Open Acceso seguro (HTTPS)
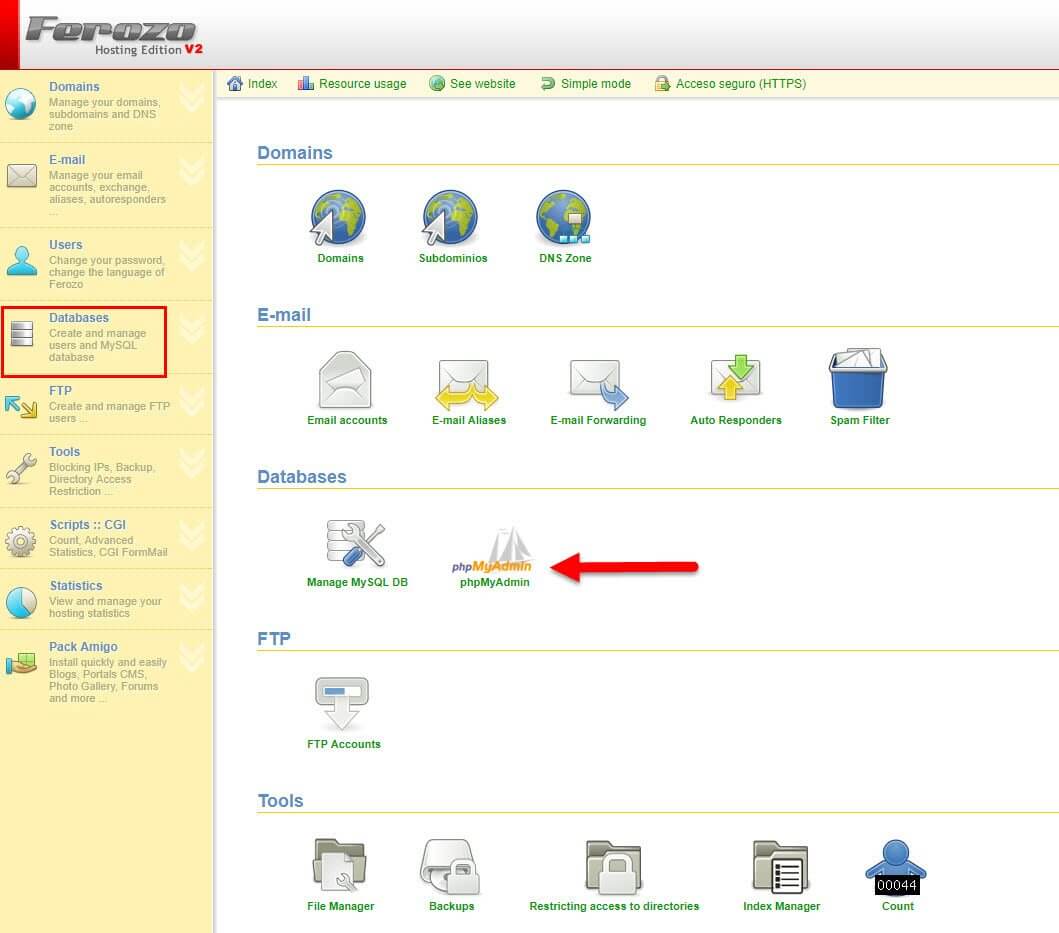This screenshot has height=933, width=1059. click(x=730, y=84)
